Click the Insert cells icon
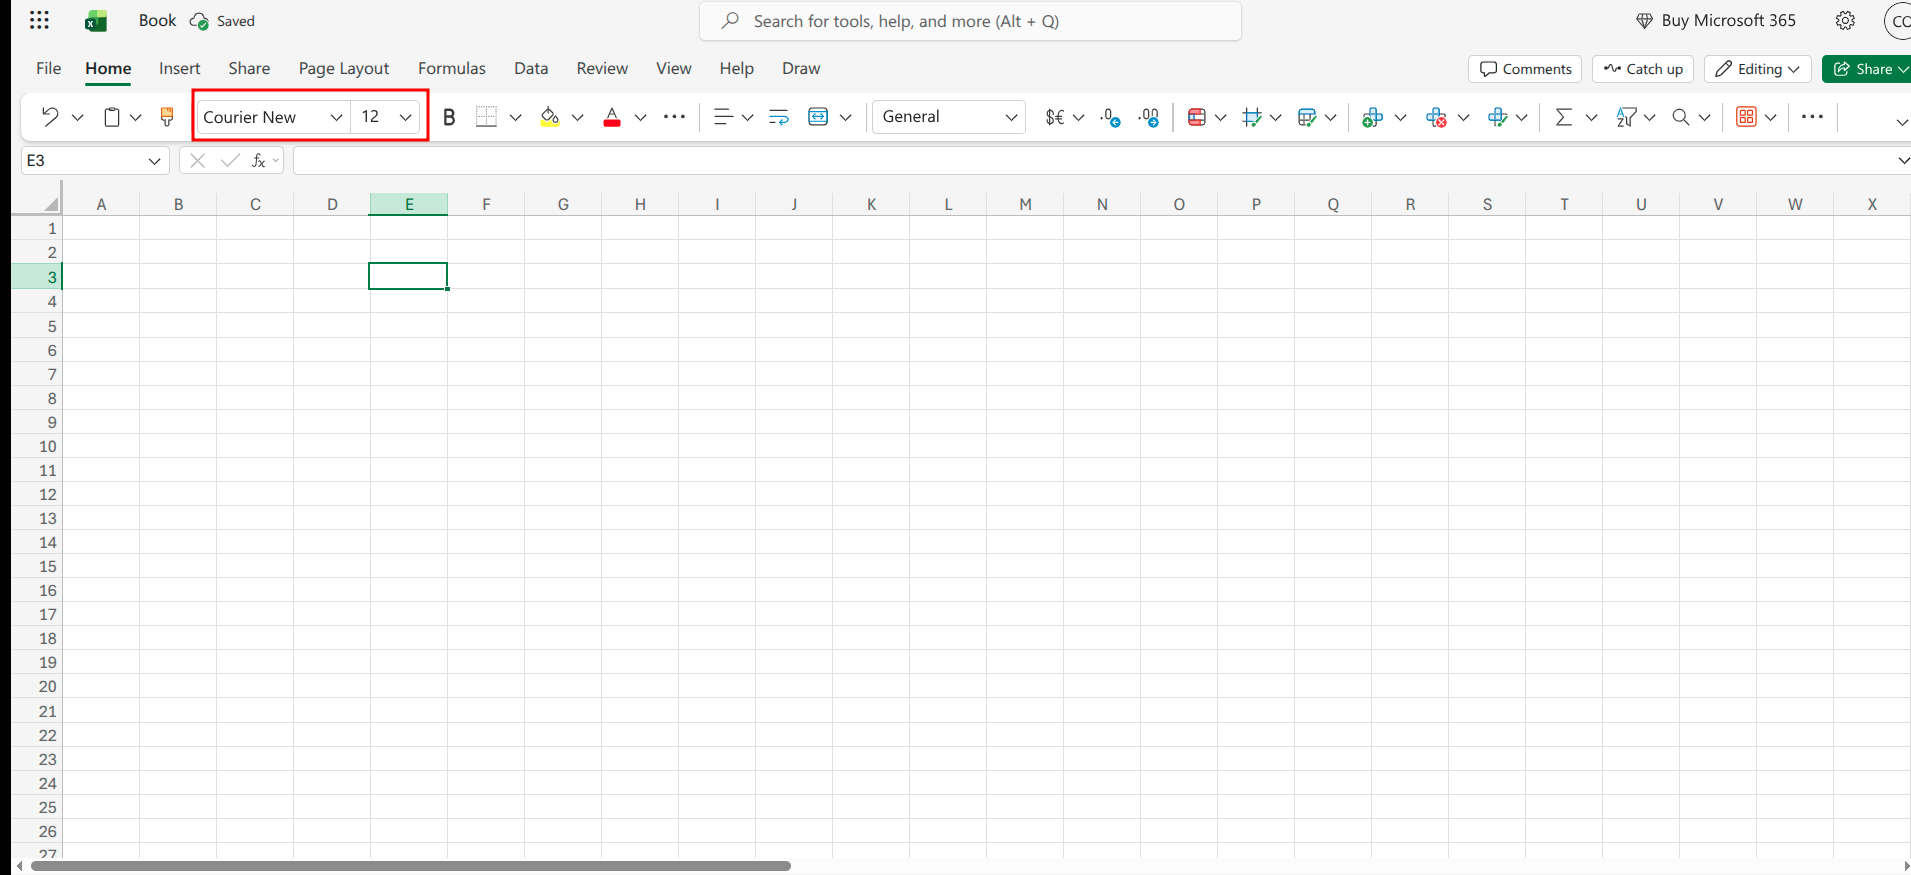This screenshot has width=1911, height=875. pyautogui.click(x=1373, y=117)
